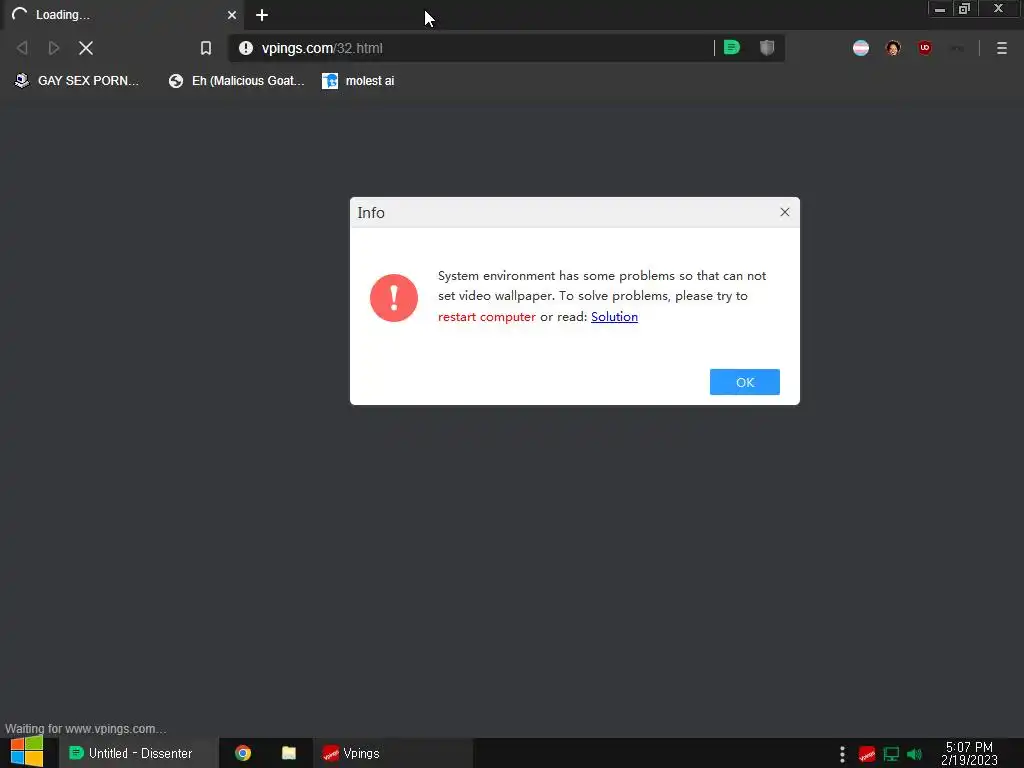
Task: Select the Loading… tab
Action: click(124, 14)
